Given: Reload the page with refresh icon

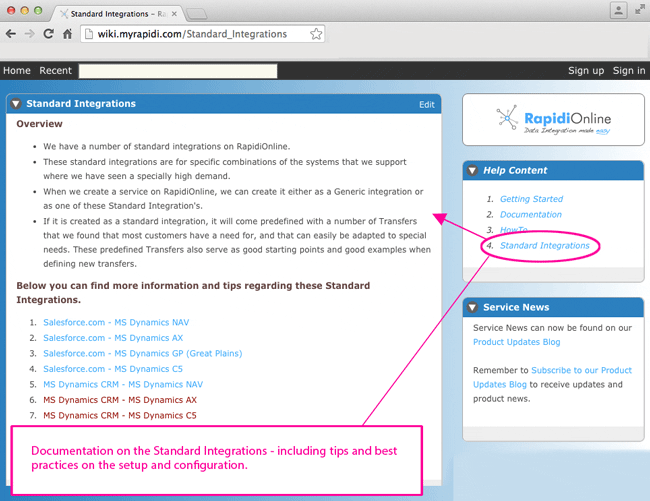Looking at the screenshot, I should tap(49, 34).
